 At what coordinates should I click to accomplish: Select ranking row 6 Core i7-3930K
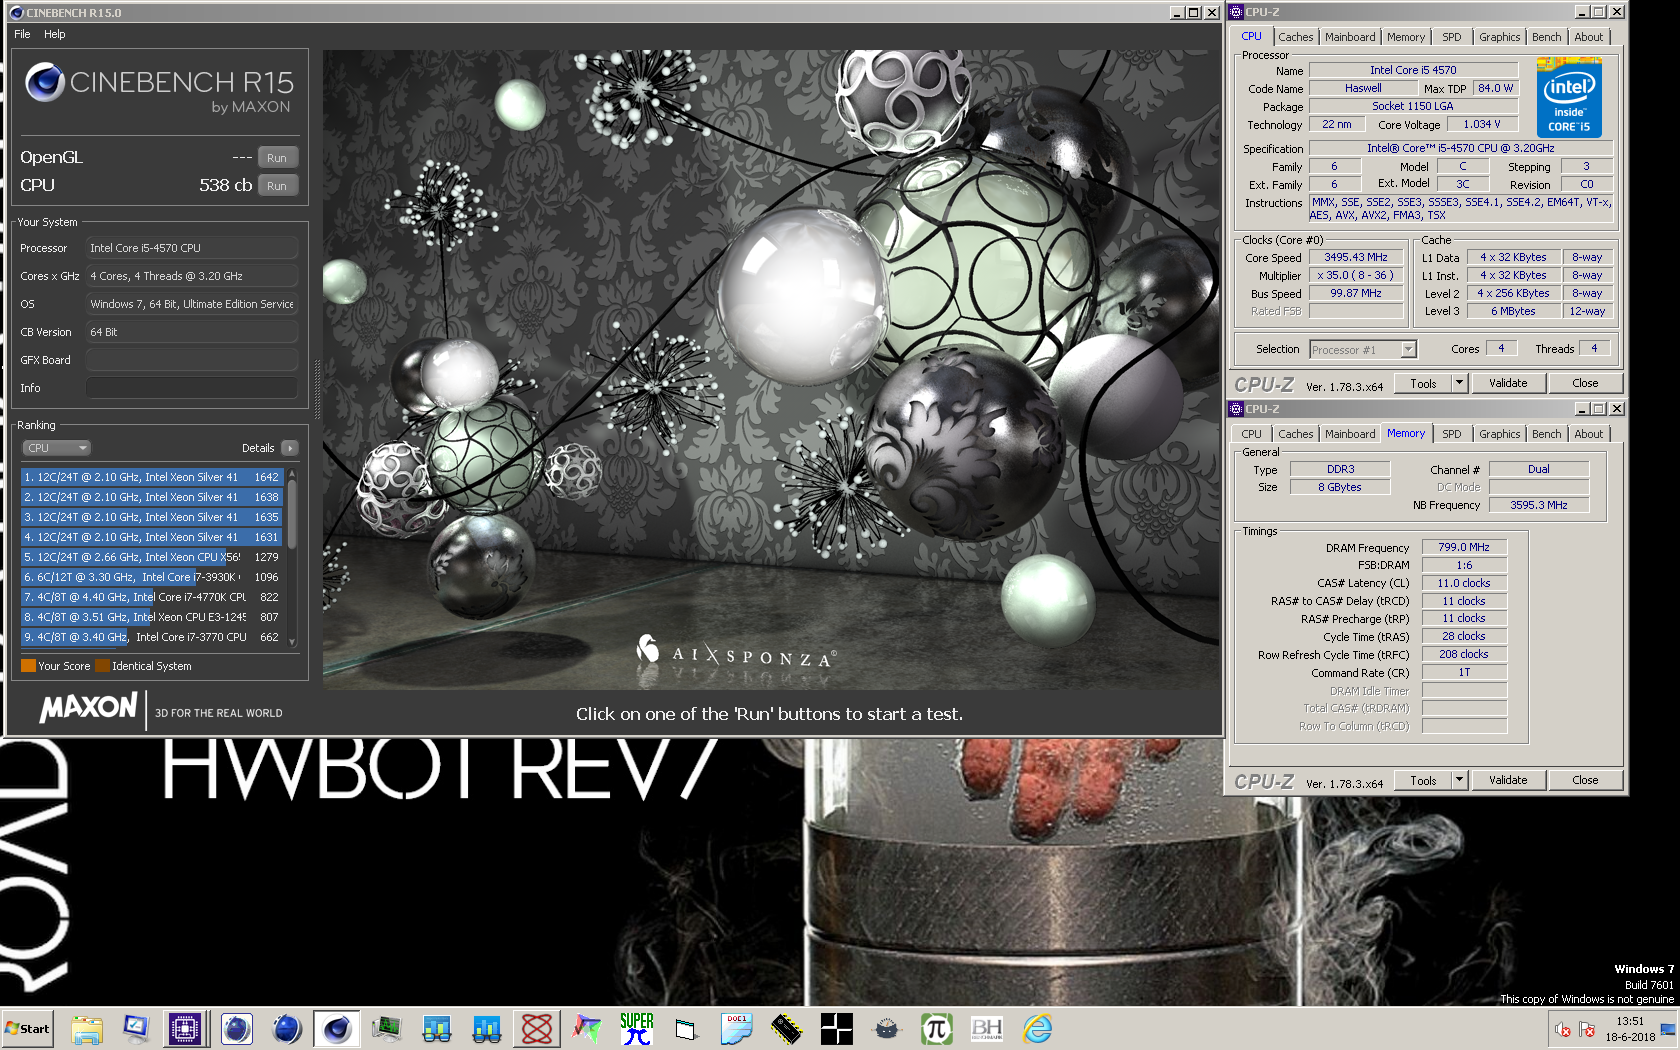(152, 577)
